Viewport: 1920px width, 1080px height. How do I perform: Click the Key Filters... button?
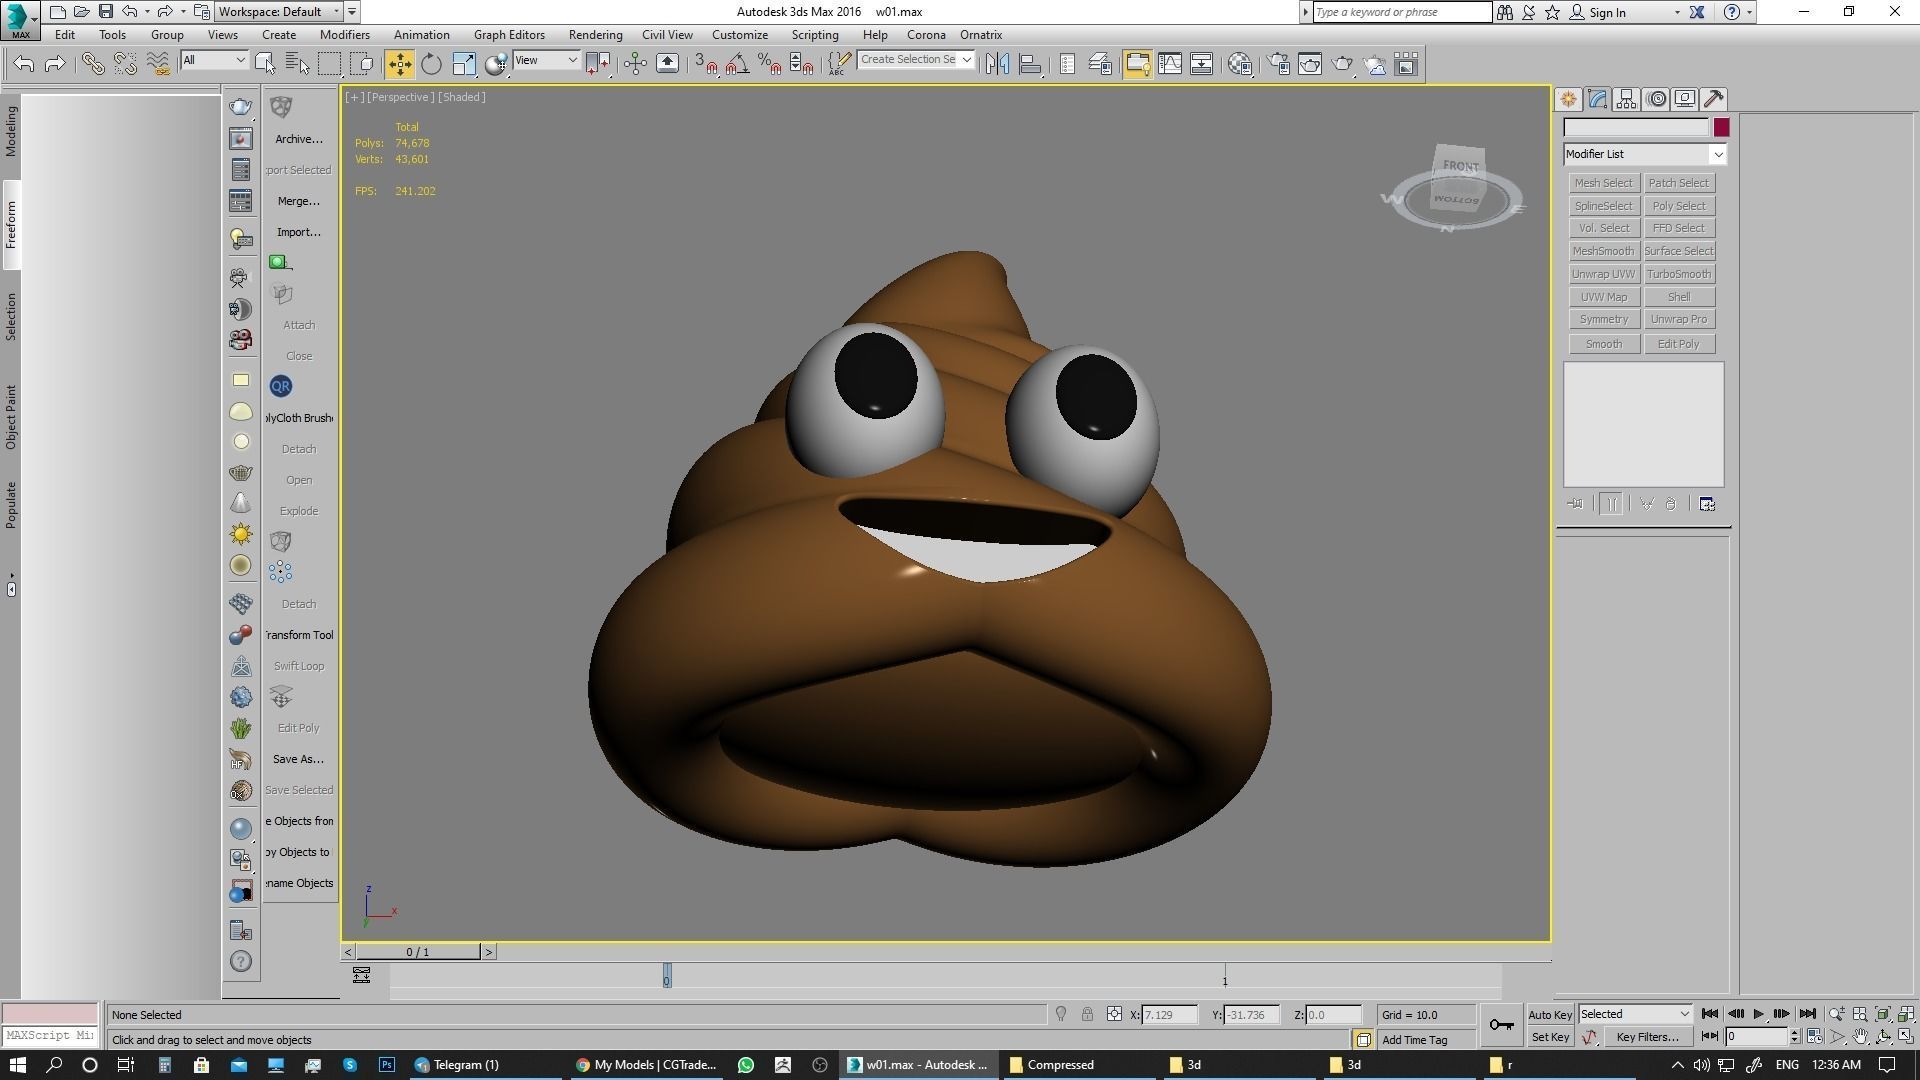click(x=1647, y=1037)
